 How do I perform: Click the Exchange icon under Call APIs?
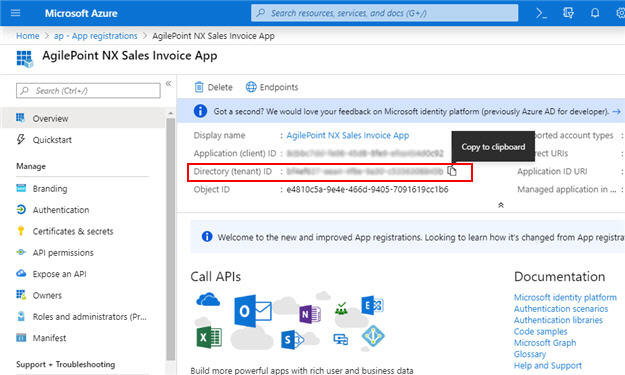372,305
